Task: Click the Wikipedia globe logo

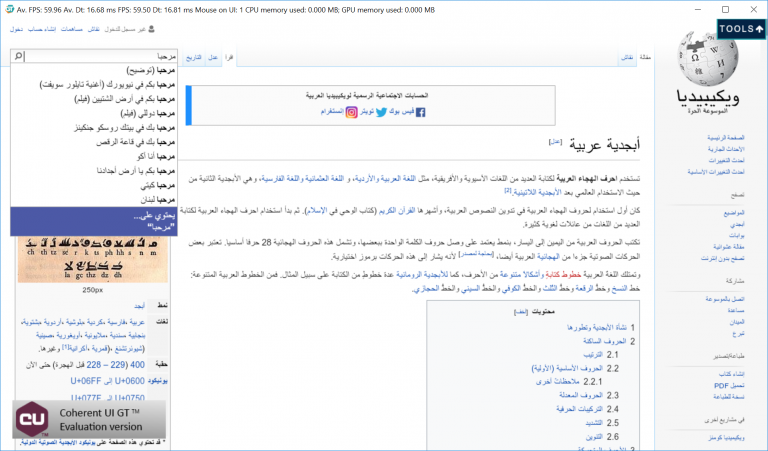Action: point(709,60)
